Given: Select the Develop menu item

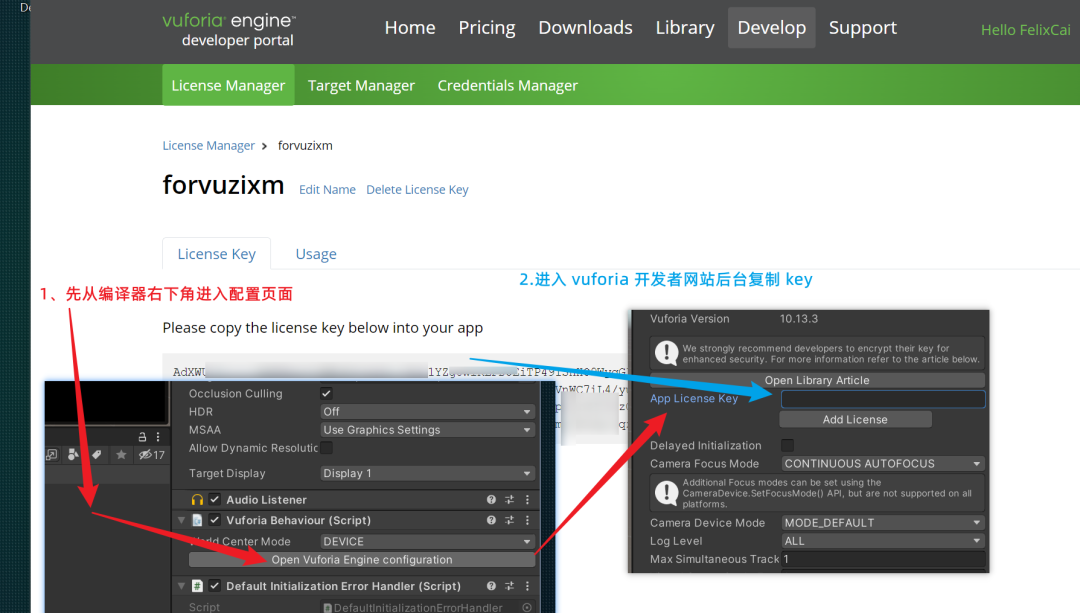Looking at the screenshot, I should pos(771,28).
